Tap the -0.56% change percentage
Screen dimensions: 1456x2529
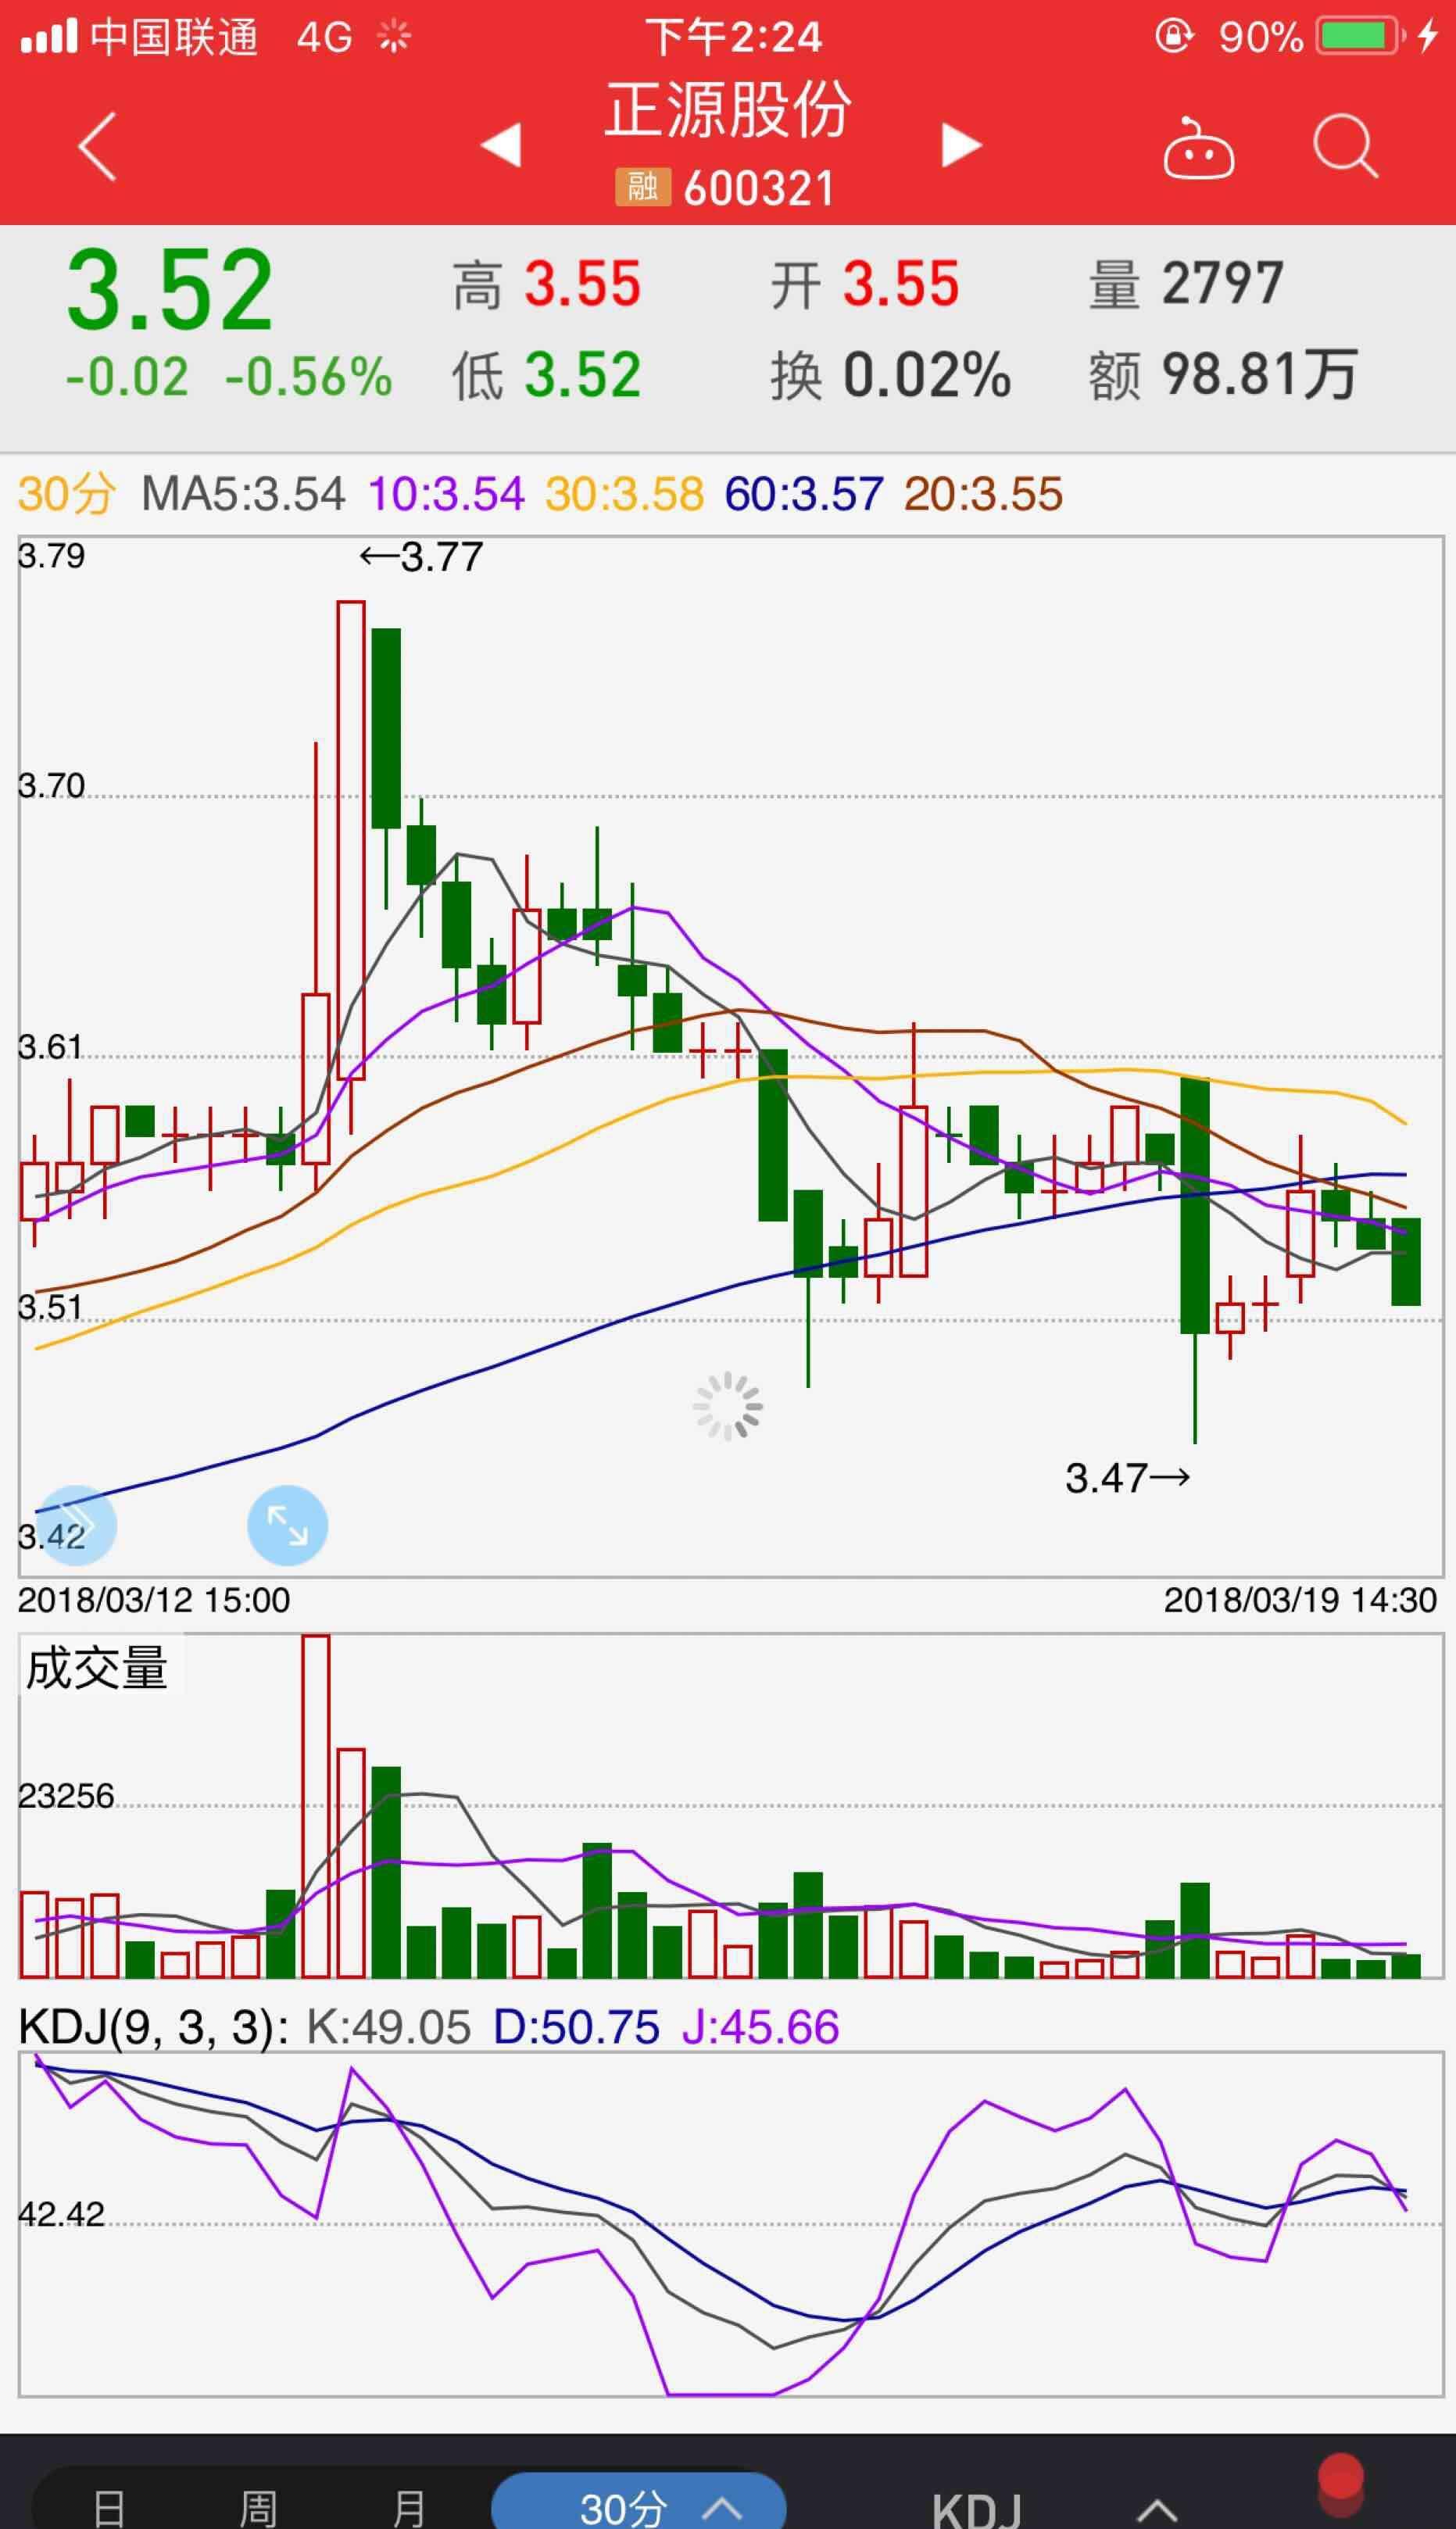pyautogui.click(x=308, y=377)
